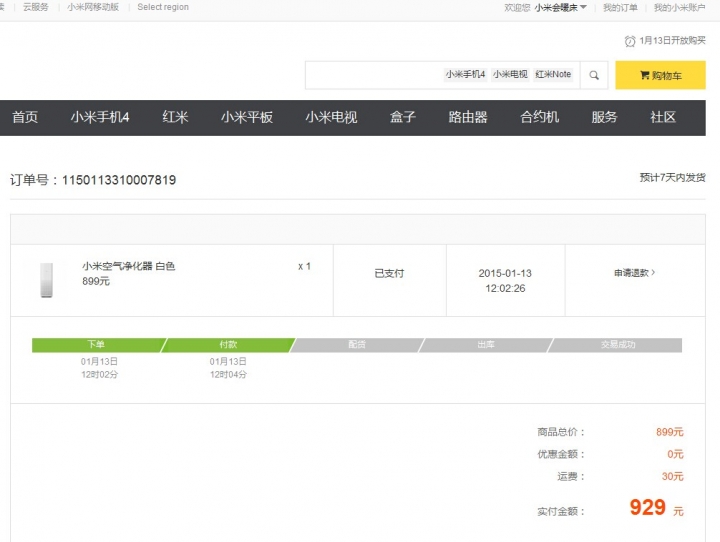Click 1月13日开放购买 notice text
720x542 pixels.
tap(672, 40)
